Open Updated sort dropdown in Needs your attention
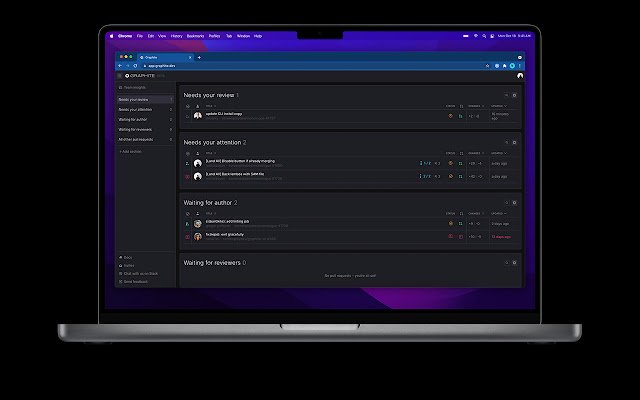Screen dimensions: 640x400 (x=499, y=153)
